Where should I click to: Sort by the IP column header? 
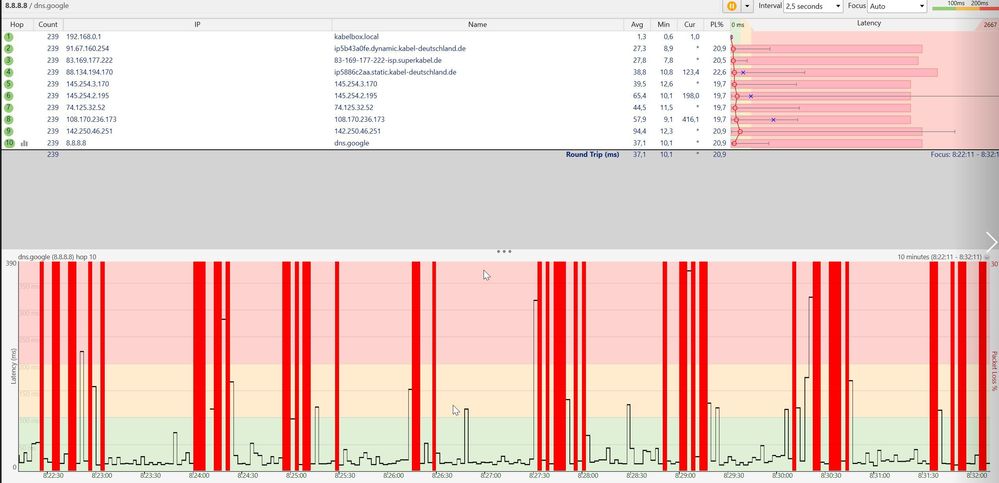[197, 24]
